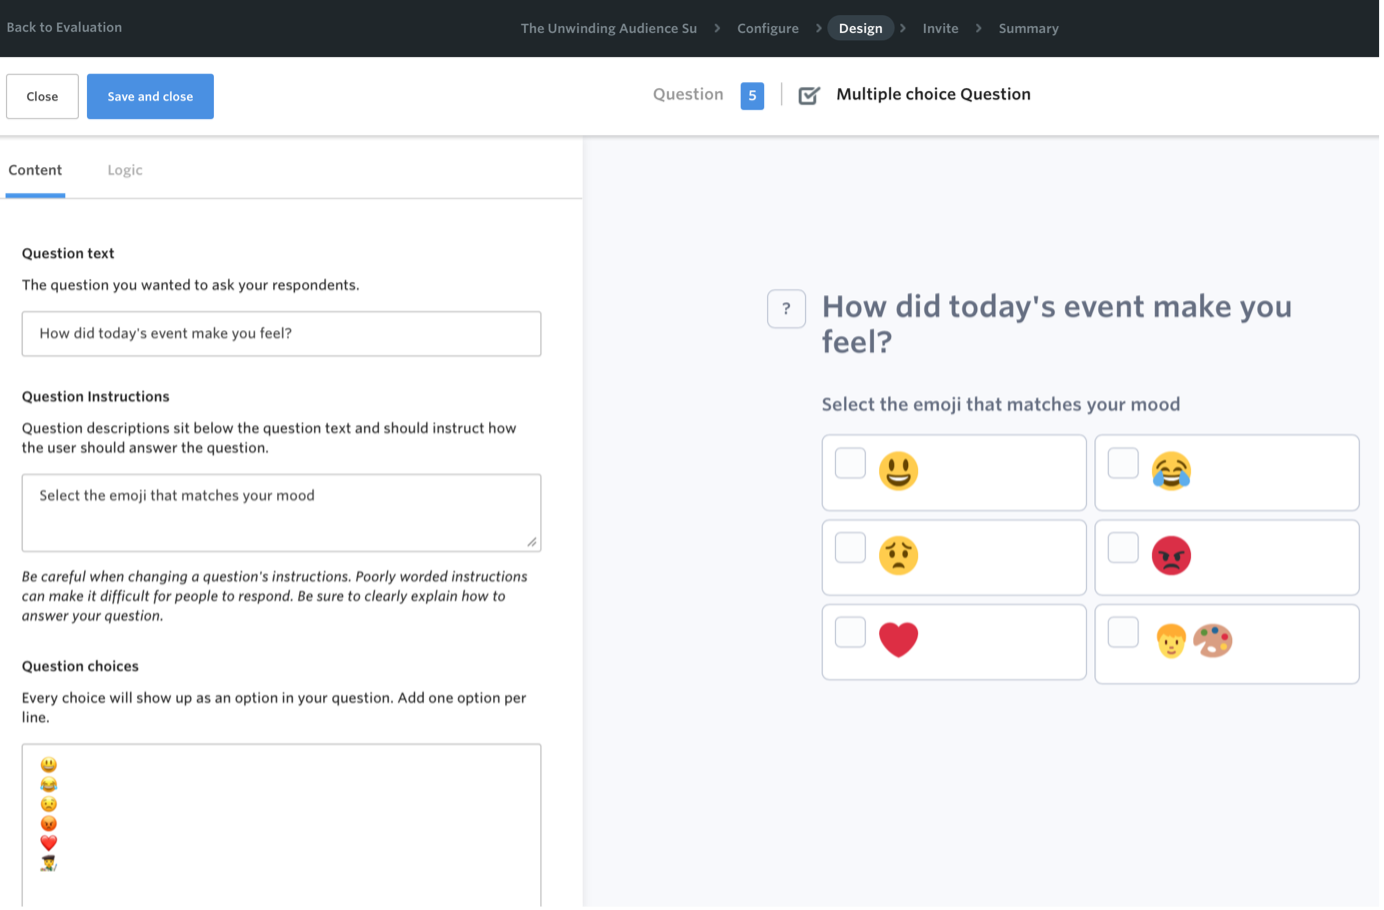The width and height of the screenshot is (1384, 910).
Task: Click the angry red face emoji
Action: [1171, 556]
